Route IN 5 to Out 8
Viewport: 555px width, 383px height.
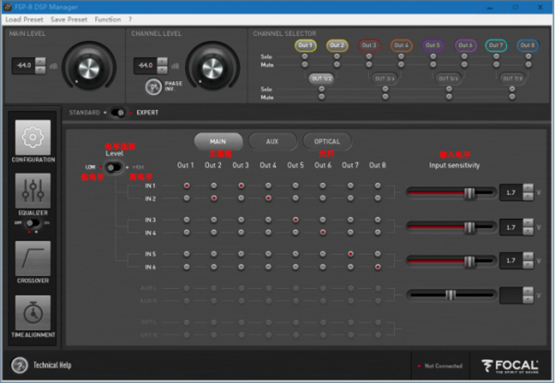pos(378,254)
